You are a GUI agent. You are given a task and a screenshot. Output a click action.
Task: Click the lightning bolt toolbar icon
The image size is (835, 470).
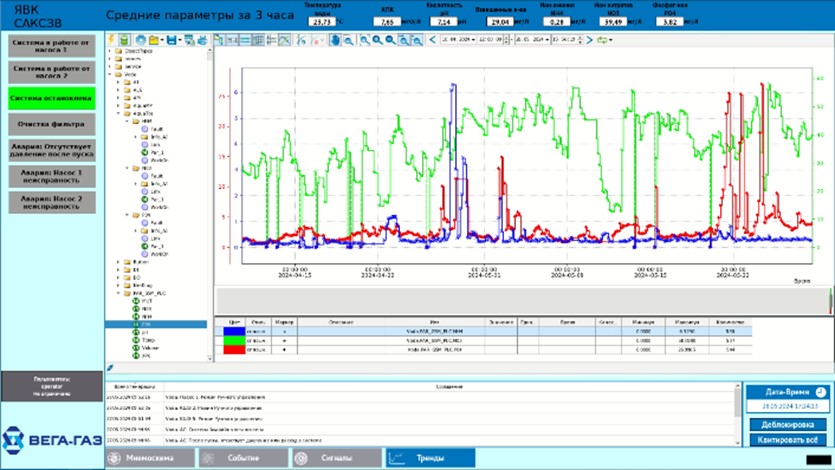click(111, 40)
